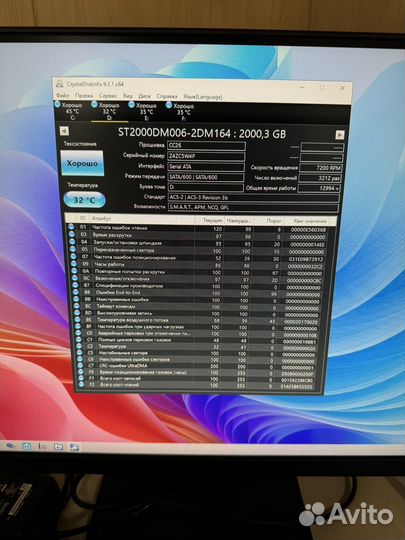Click the Число включений 3212 раз field
This screenshot has width=405, height=540.
(x=320, y=178)
